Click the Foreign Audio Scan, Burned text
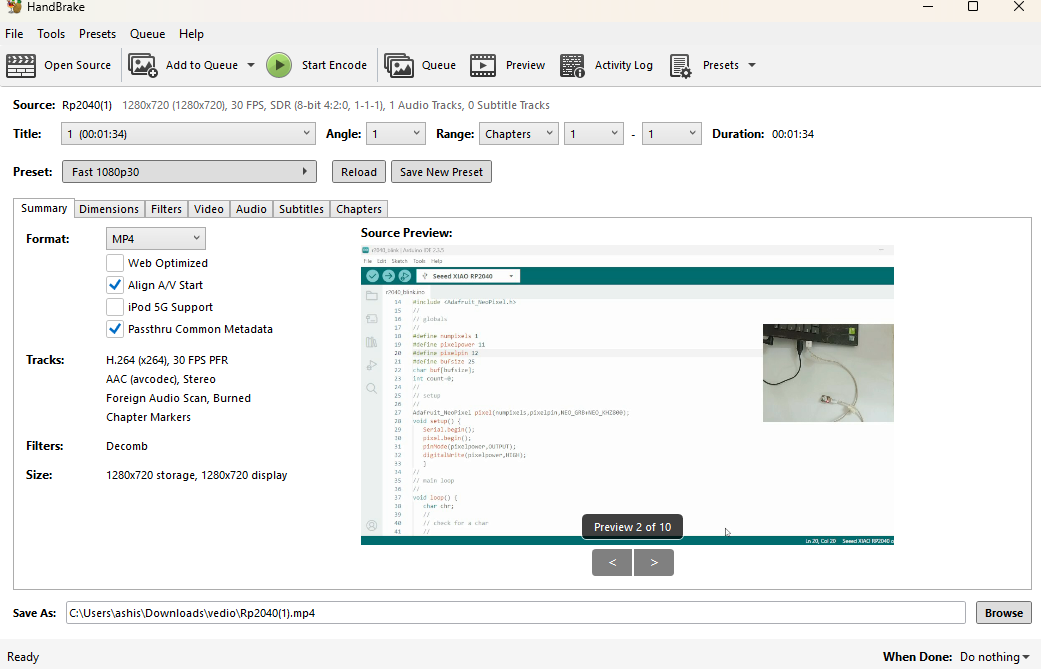Viewport: 1041px width, 669px height. pyautogui.click(x=179, y=398)
